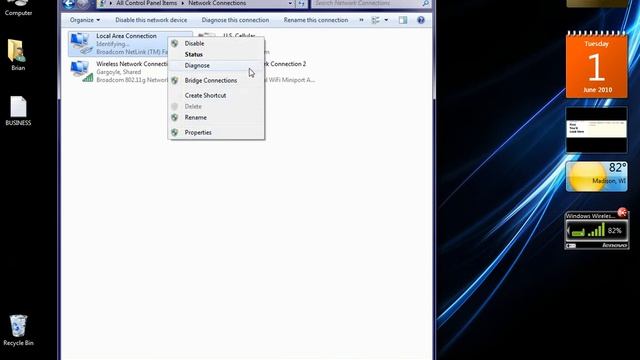This screenshot has width=640, height=360.
Task: Click the sun icon in weather gadget
Action: click(x=587, y=177)
